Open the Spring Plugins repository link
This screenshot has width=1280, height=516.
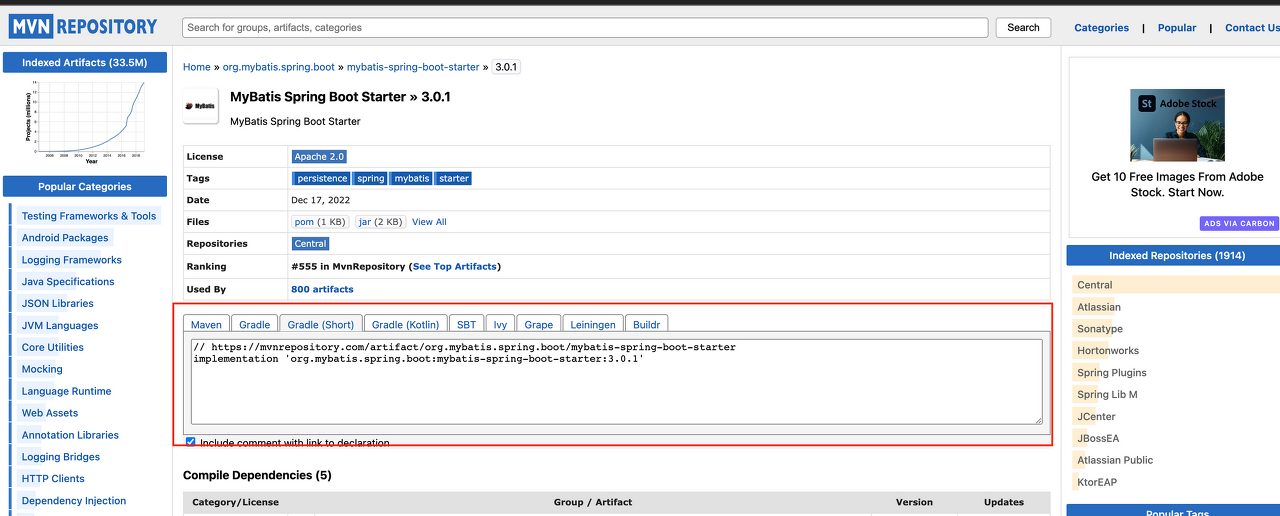pyautogui.click(x=1112, y=373)
